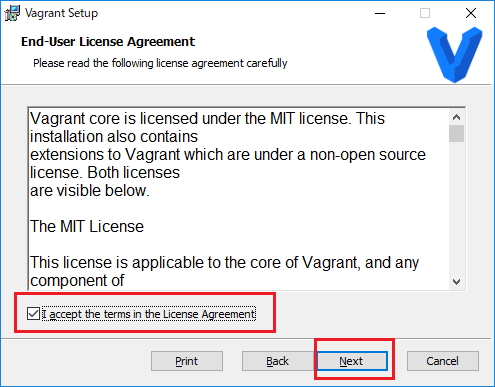Print the license agreement
495x387 pixels.
point(187,361)
